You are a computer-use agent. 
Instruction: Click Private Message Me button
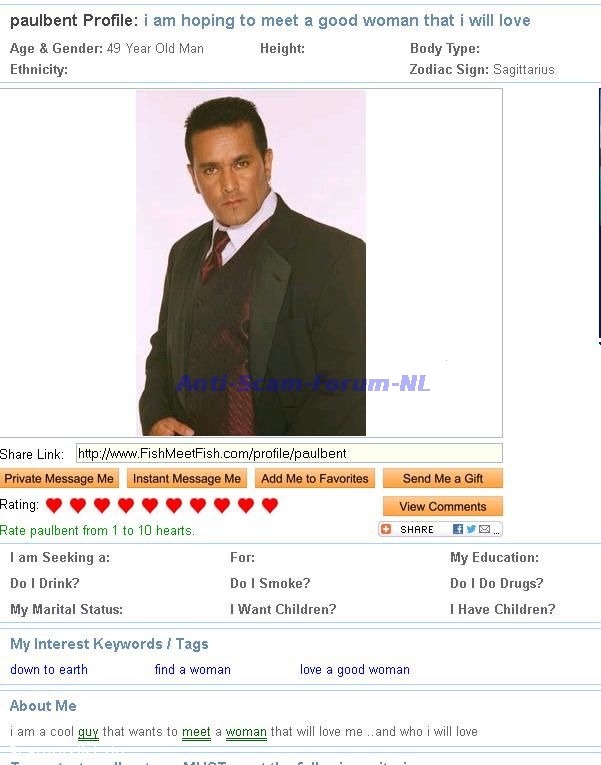(59, 479)
